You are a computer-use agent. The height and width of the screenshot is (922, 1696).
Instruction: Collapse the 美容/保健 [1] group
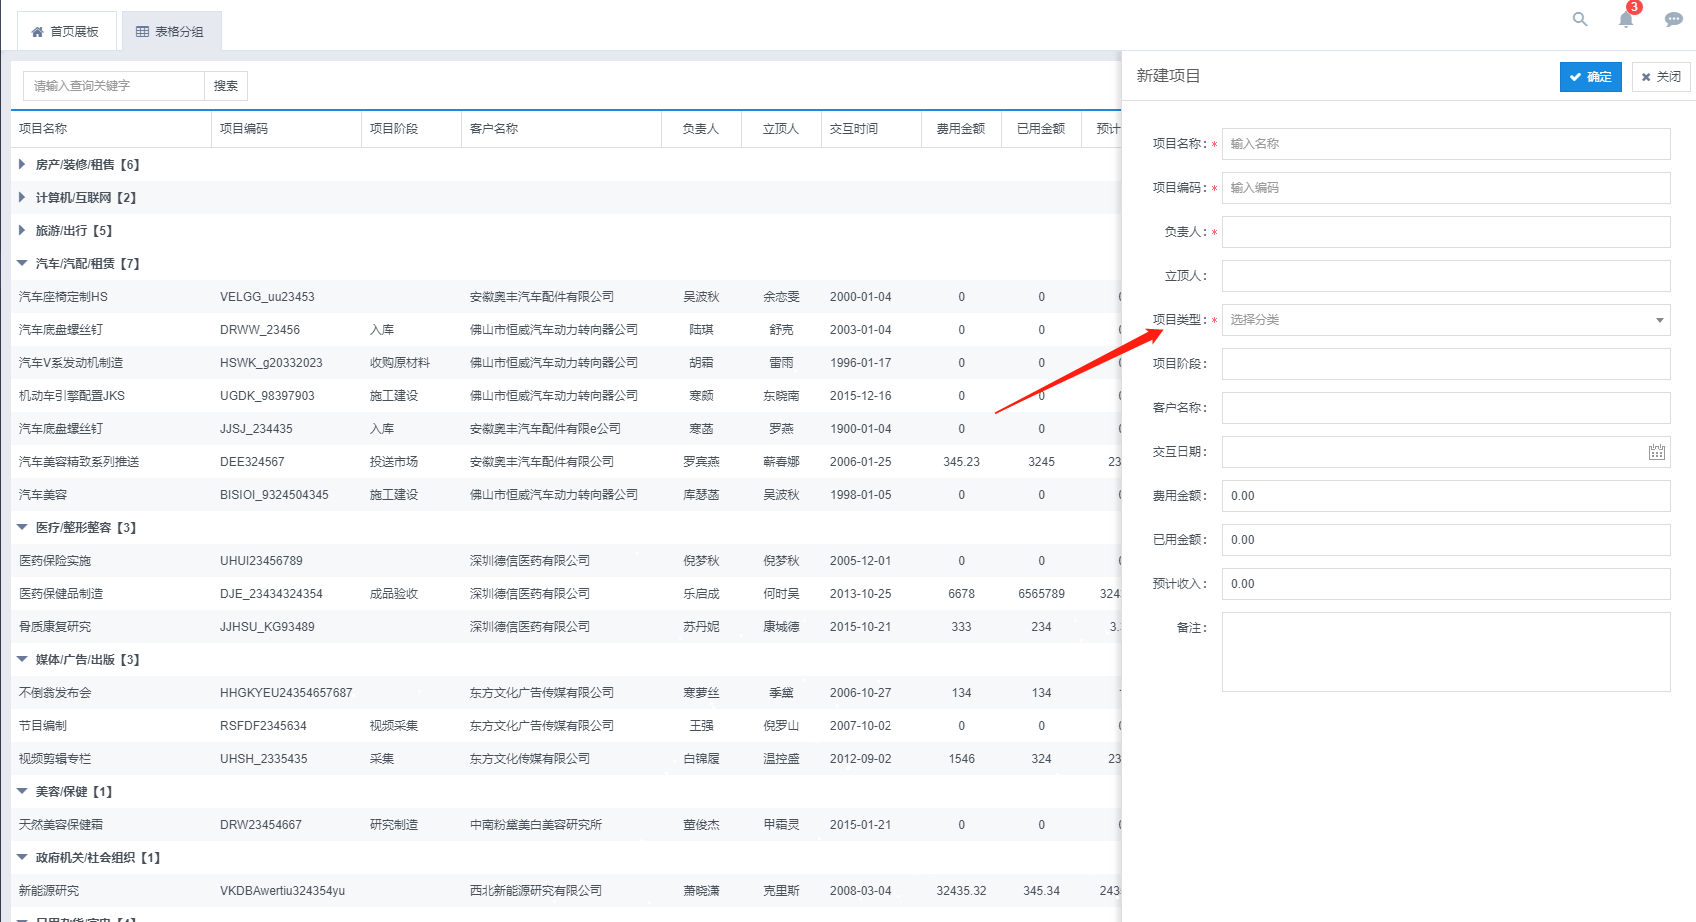(x=22, y=791)
